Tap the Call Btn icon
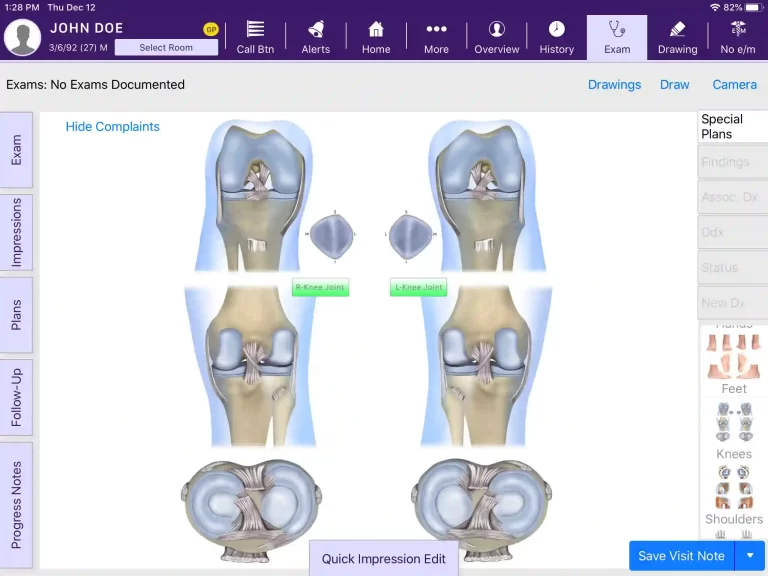768x576 pixels. click(255, 37)
